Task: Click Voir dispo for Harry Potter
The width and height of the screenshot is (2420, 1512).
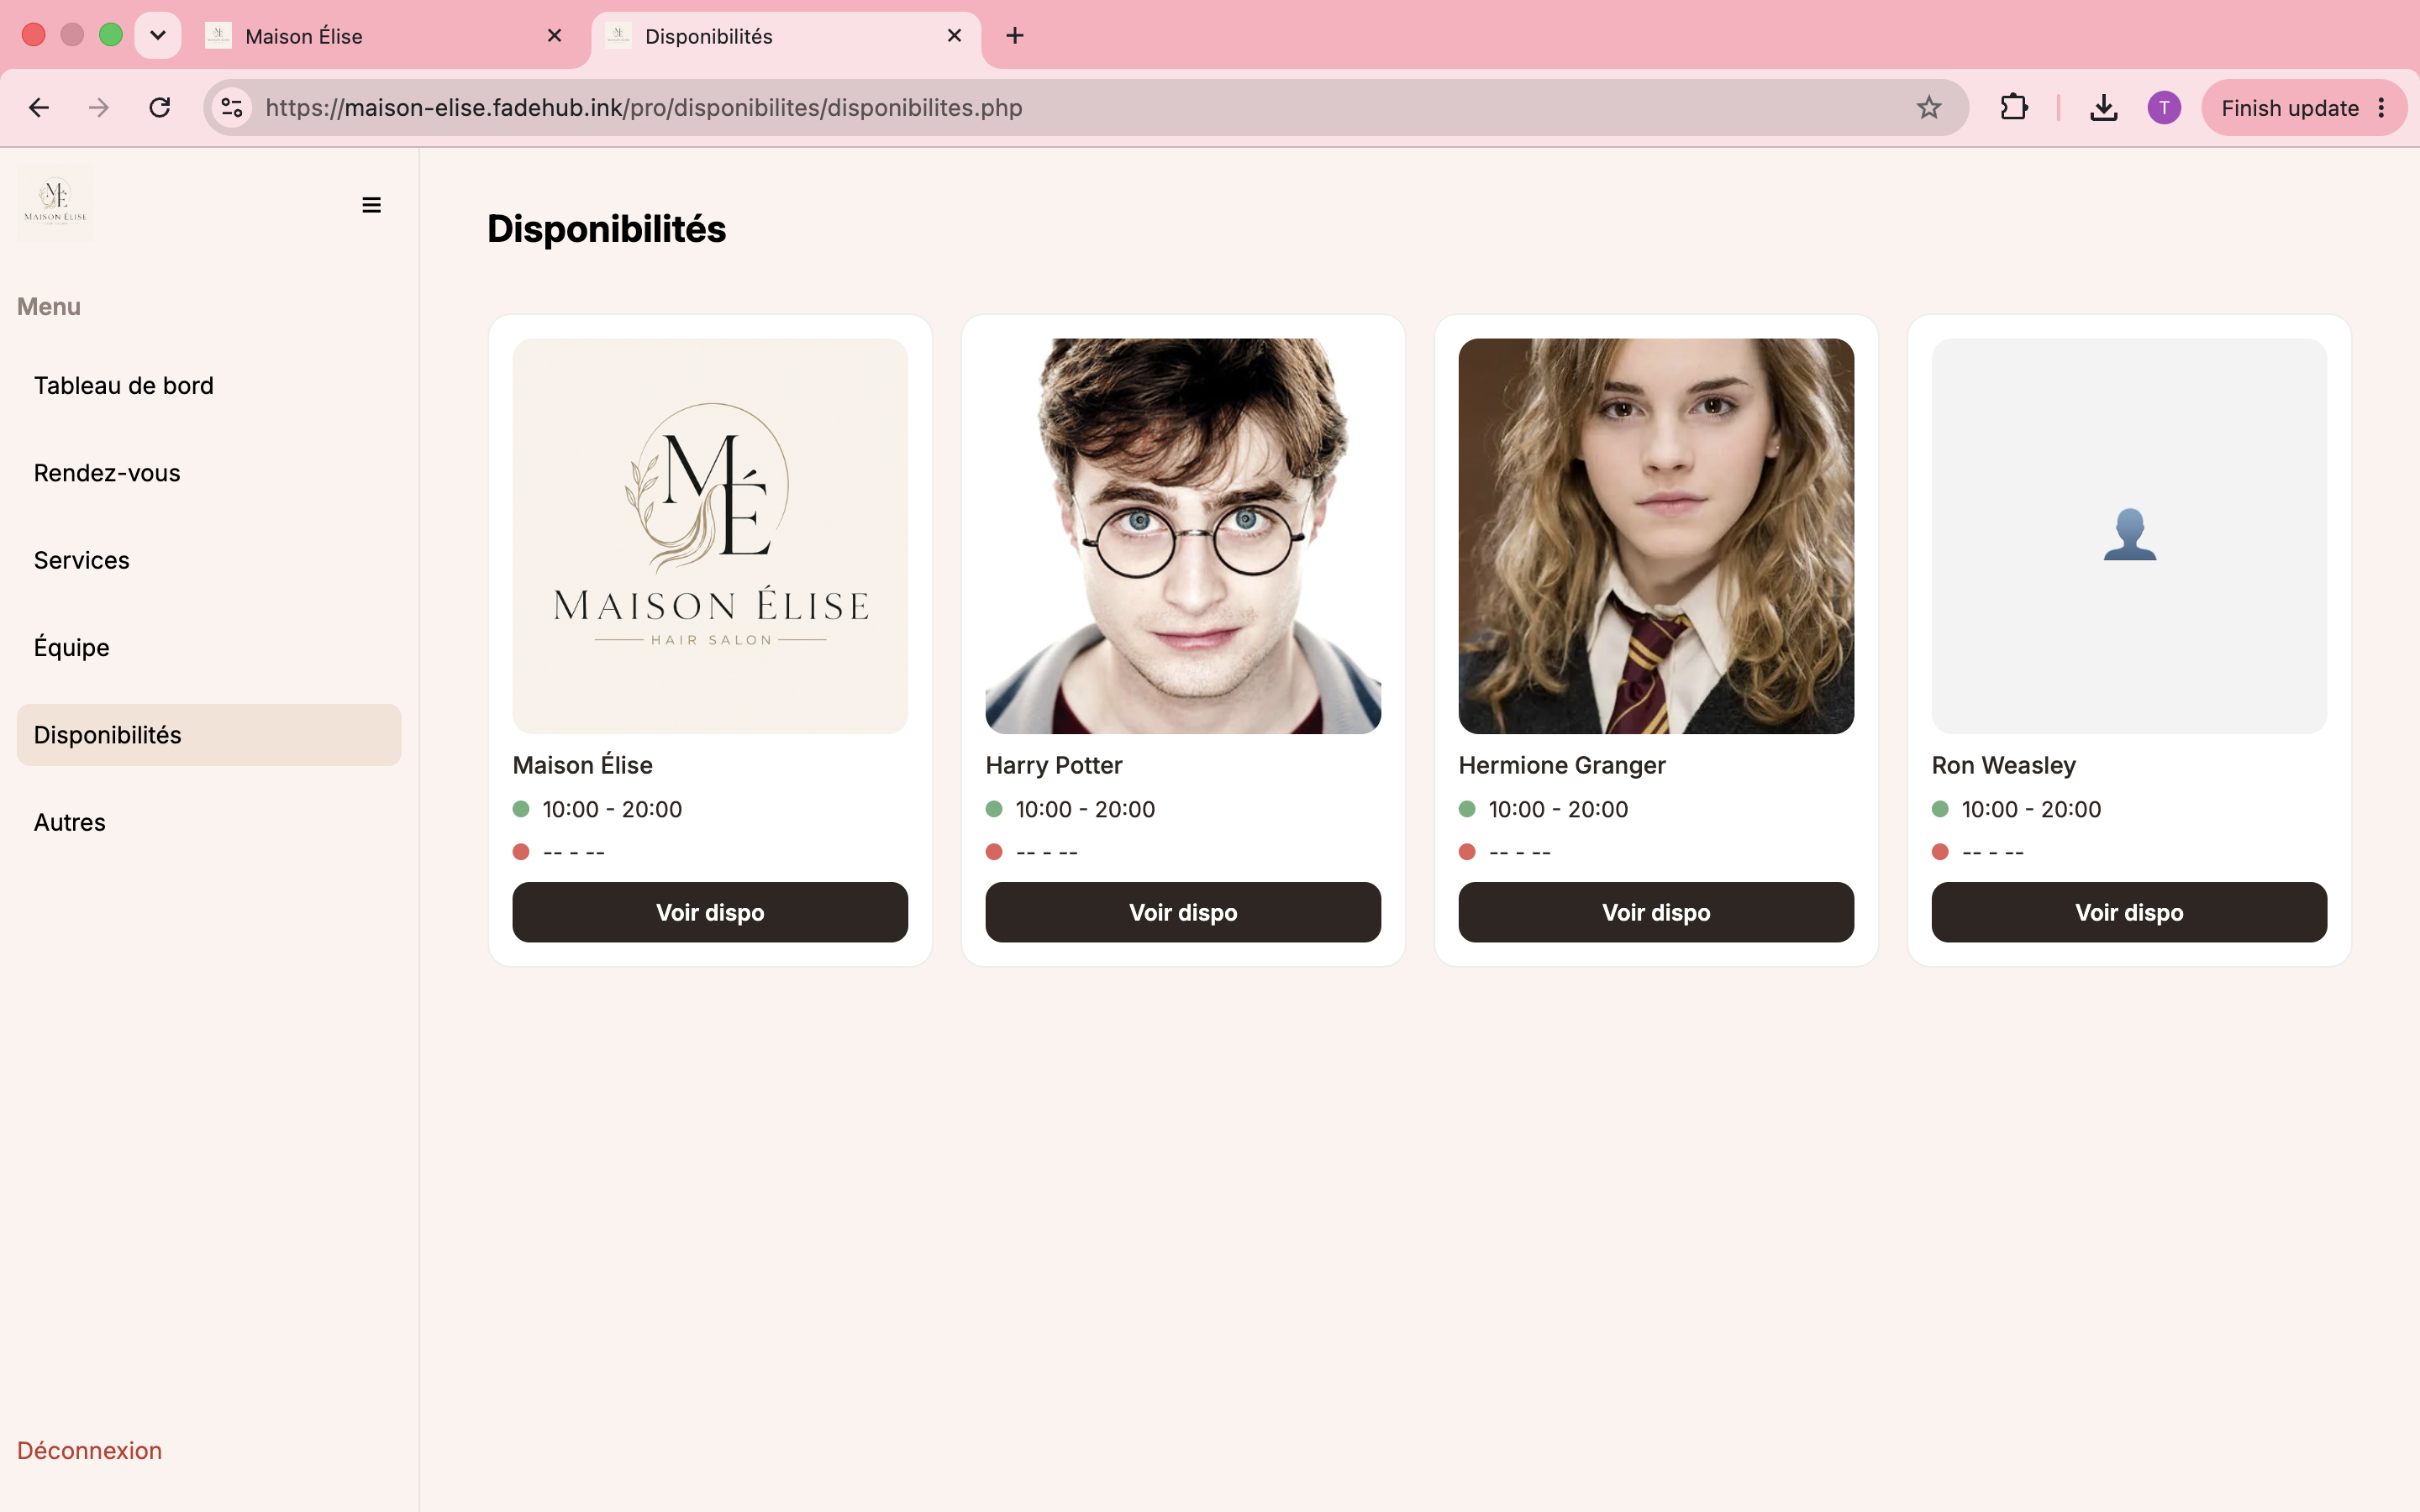Action: [1183, 912]
